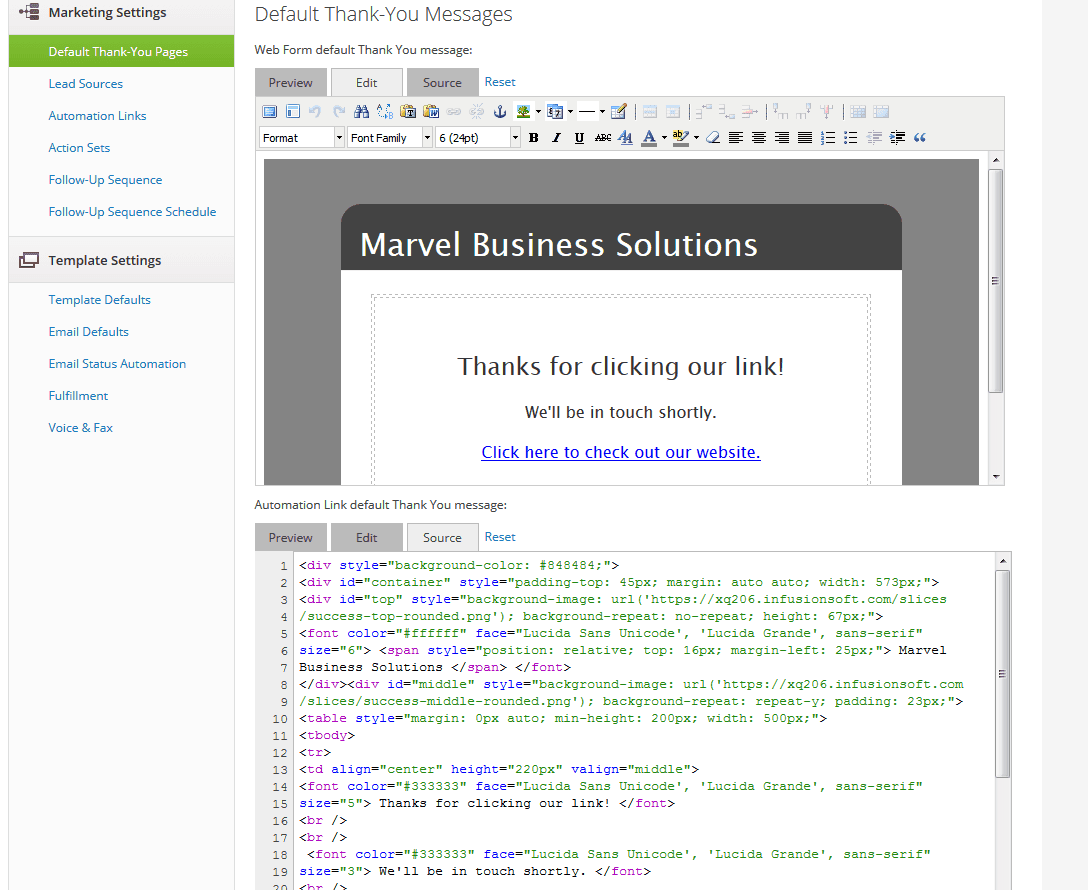1088x890 pixels.
Task: Click the Find/Replace A-to-B icon
Action: [384, 112]
